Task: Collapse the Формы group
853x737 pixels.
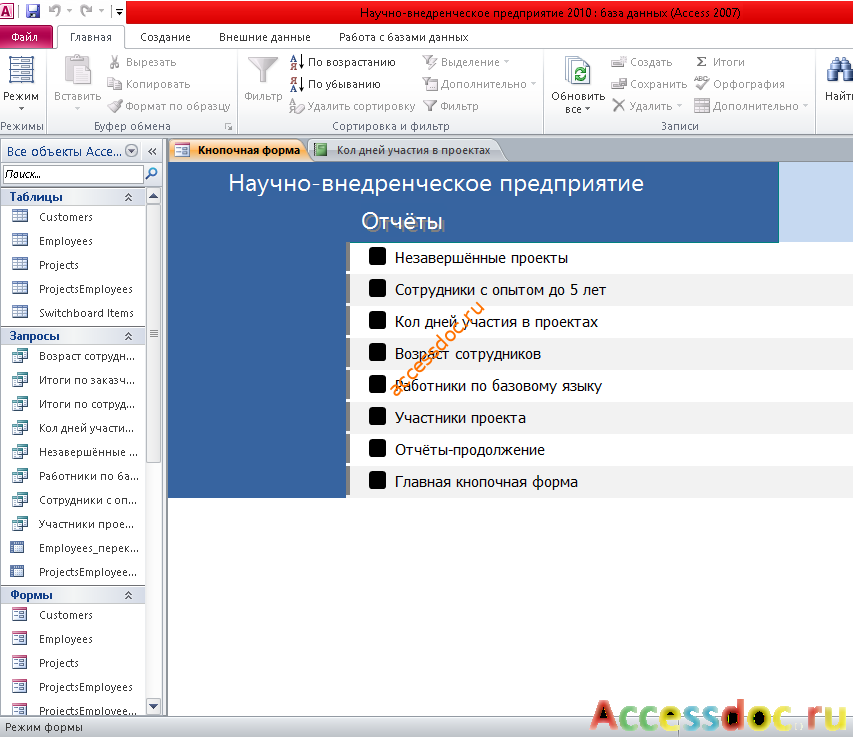Action: pyautogui.click(x=128, y=595)
